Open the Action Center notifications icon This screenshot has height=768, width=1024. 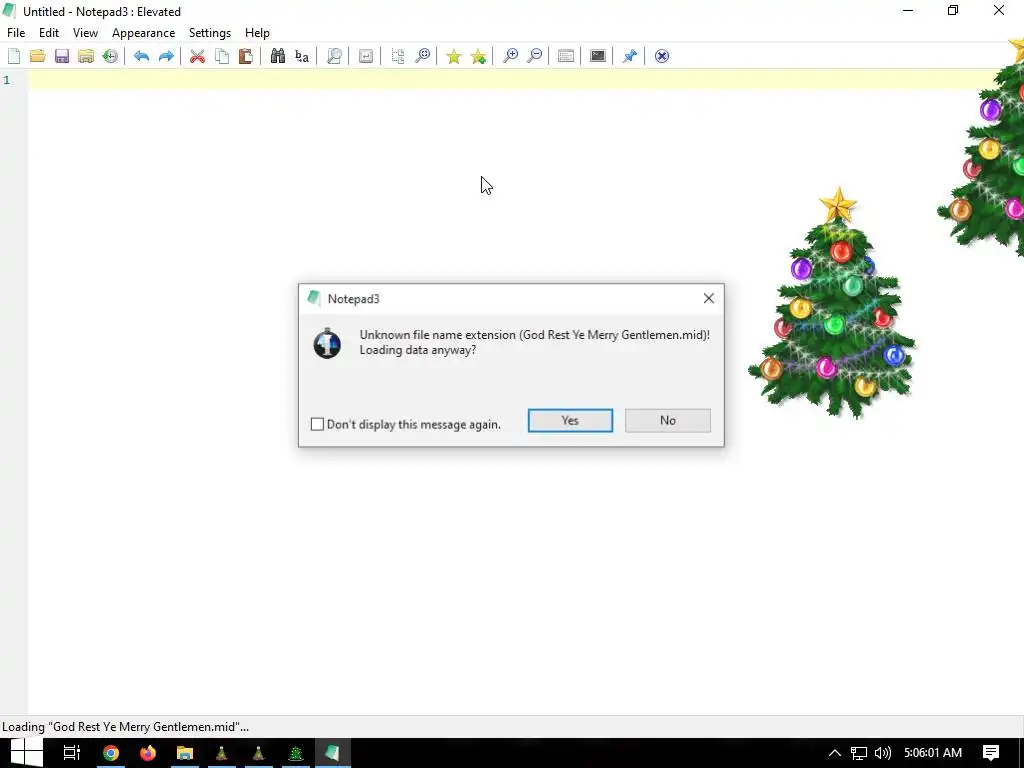991,753
